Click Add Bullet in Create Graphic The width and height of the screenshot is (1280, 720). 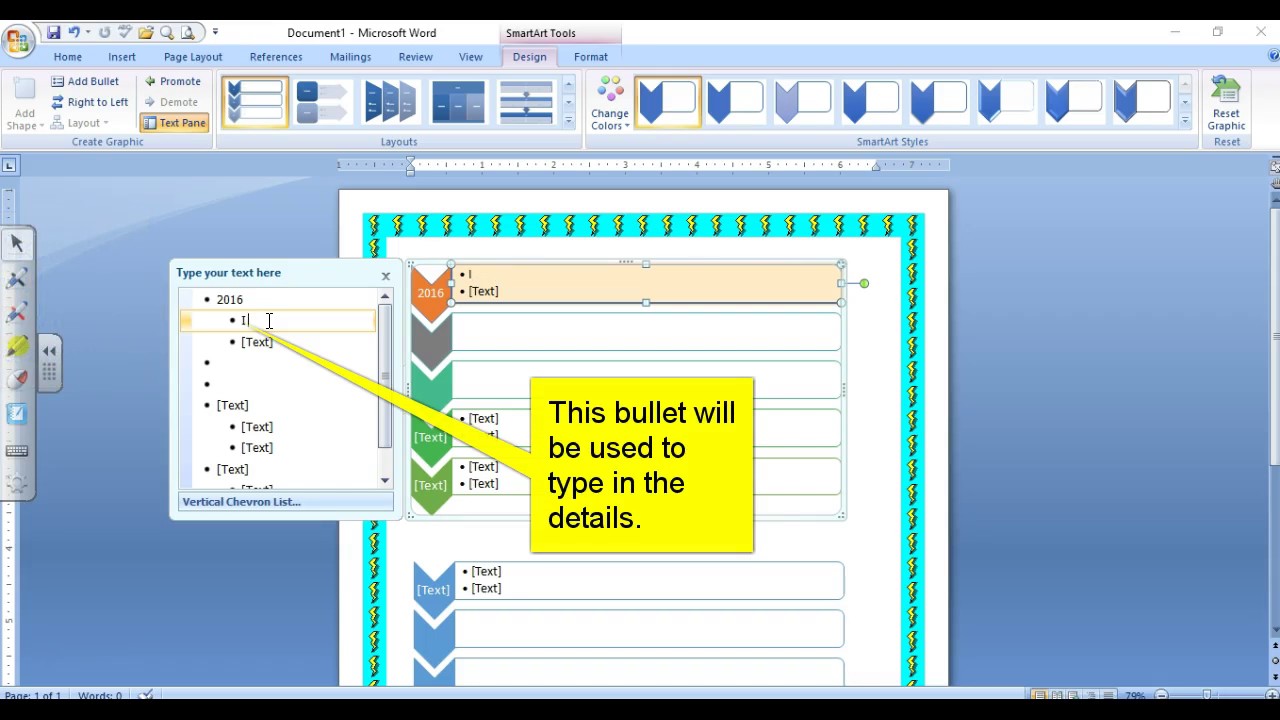(86, 81)
